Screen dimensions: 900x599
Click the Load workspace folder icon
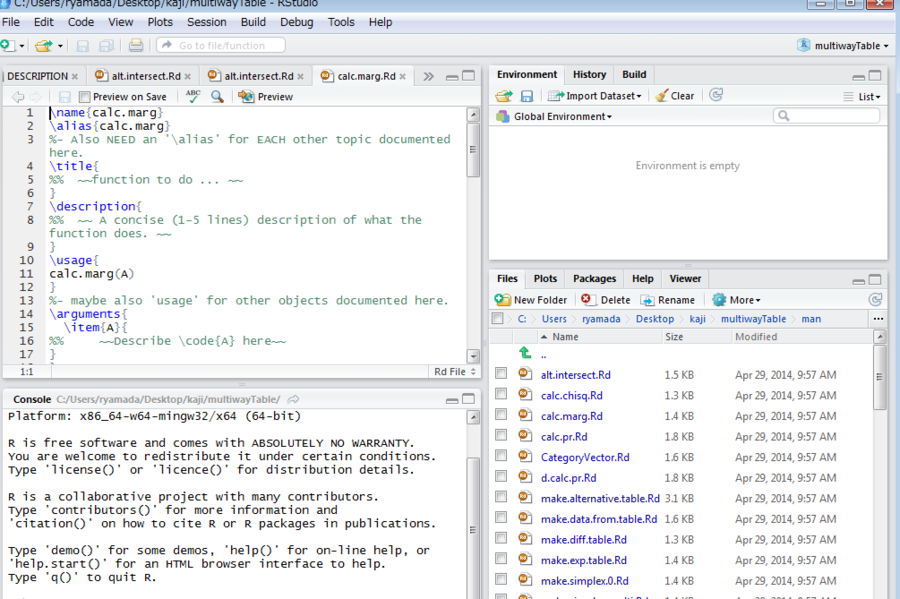tap(504, 96)
